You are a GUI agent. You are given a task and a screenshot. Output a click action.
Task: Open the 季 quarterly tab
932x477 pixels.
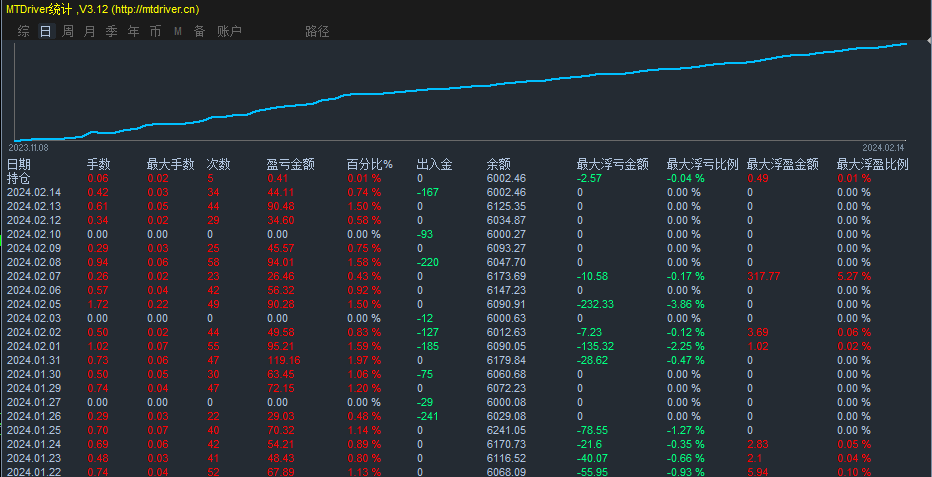(111, 31)
